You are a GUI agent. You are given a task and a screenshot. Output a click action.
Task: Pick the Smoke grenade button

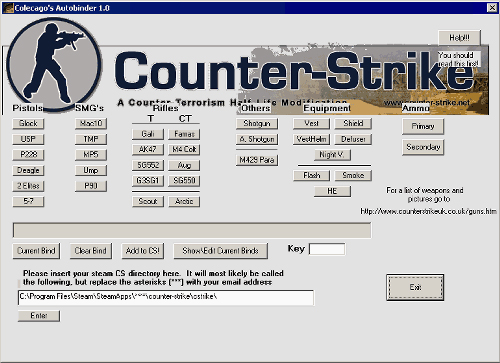pyautogui.click(x=353, y=175)
